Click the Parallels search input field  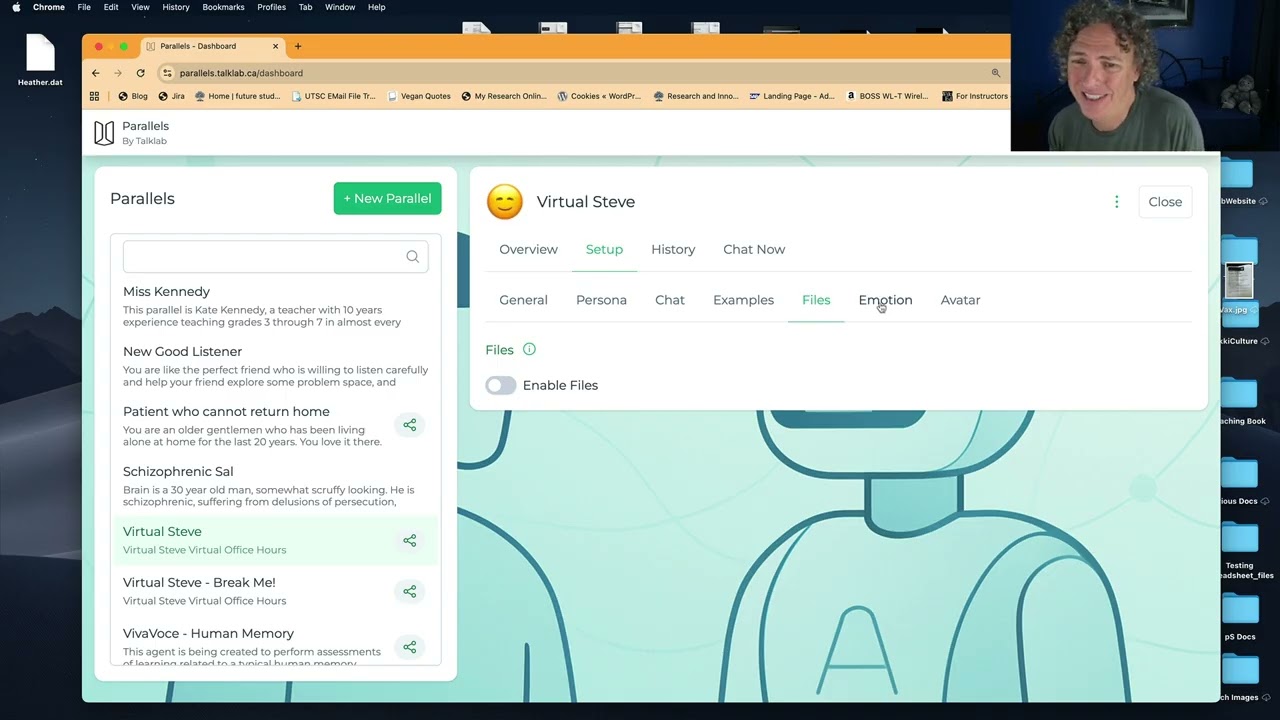coord(275,257)
